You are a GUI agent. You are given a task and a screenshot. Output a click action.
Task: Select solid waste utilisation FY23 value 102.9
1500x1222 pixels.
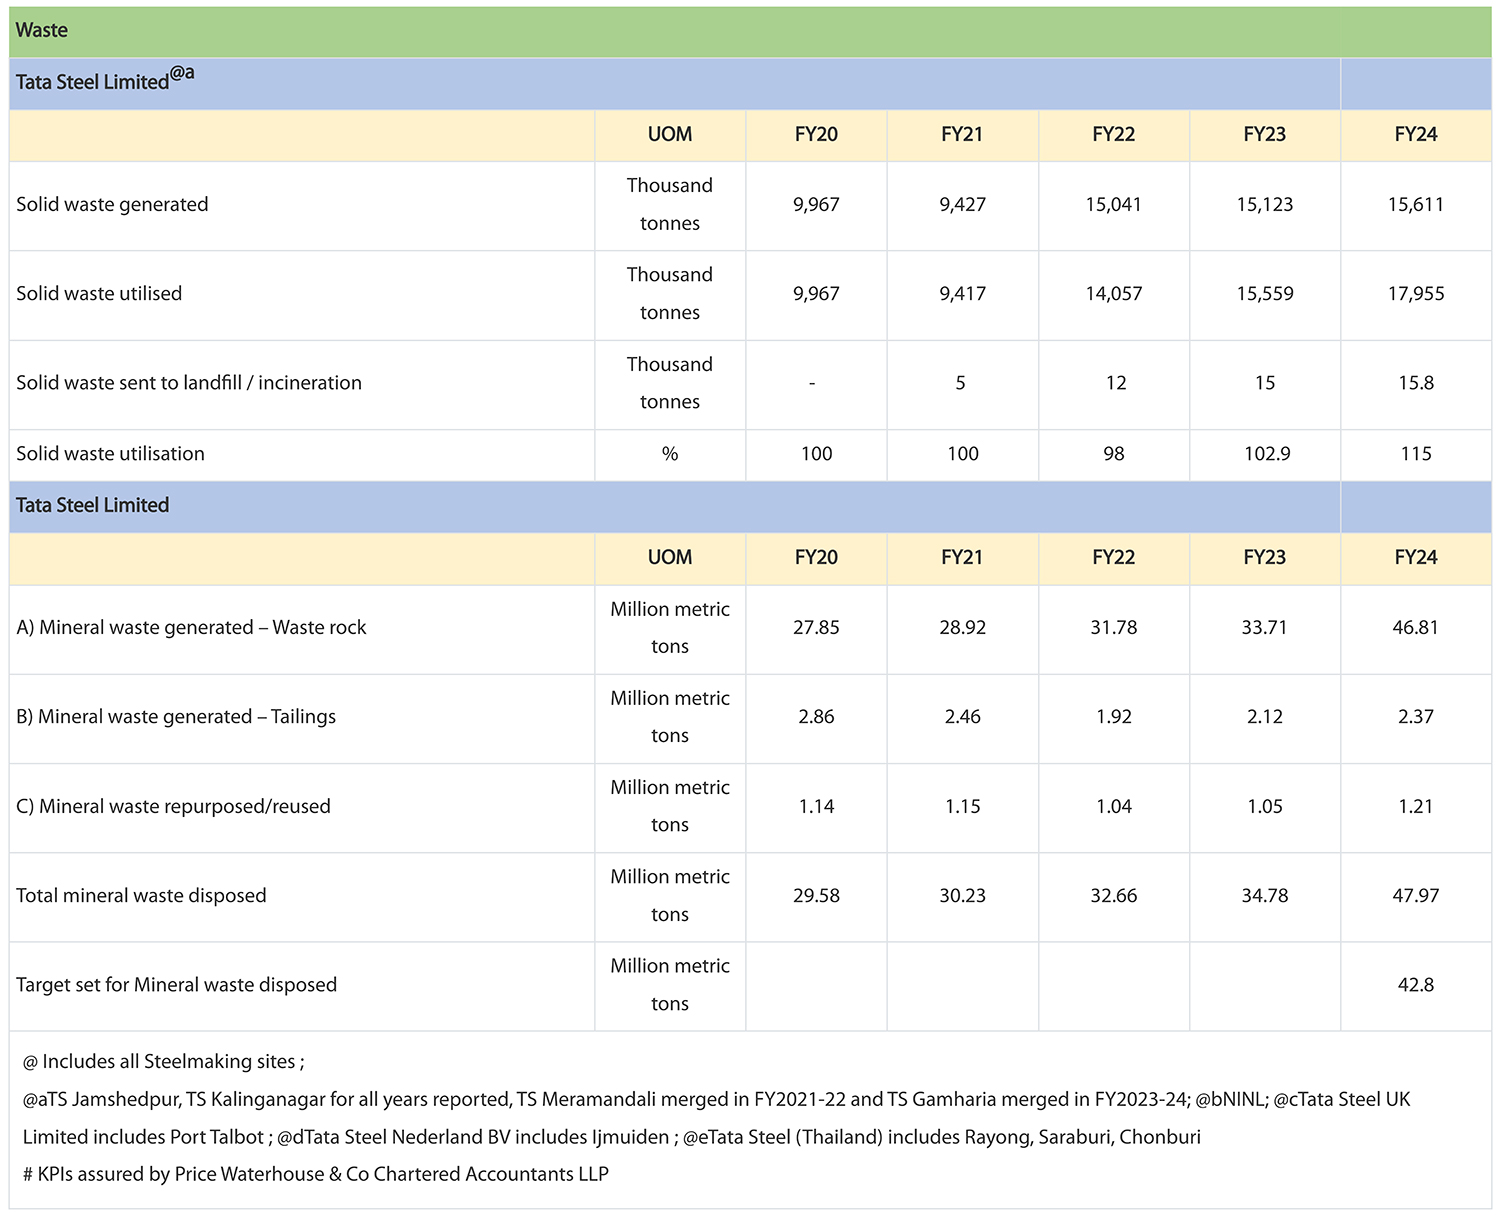[1266, 454]
